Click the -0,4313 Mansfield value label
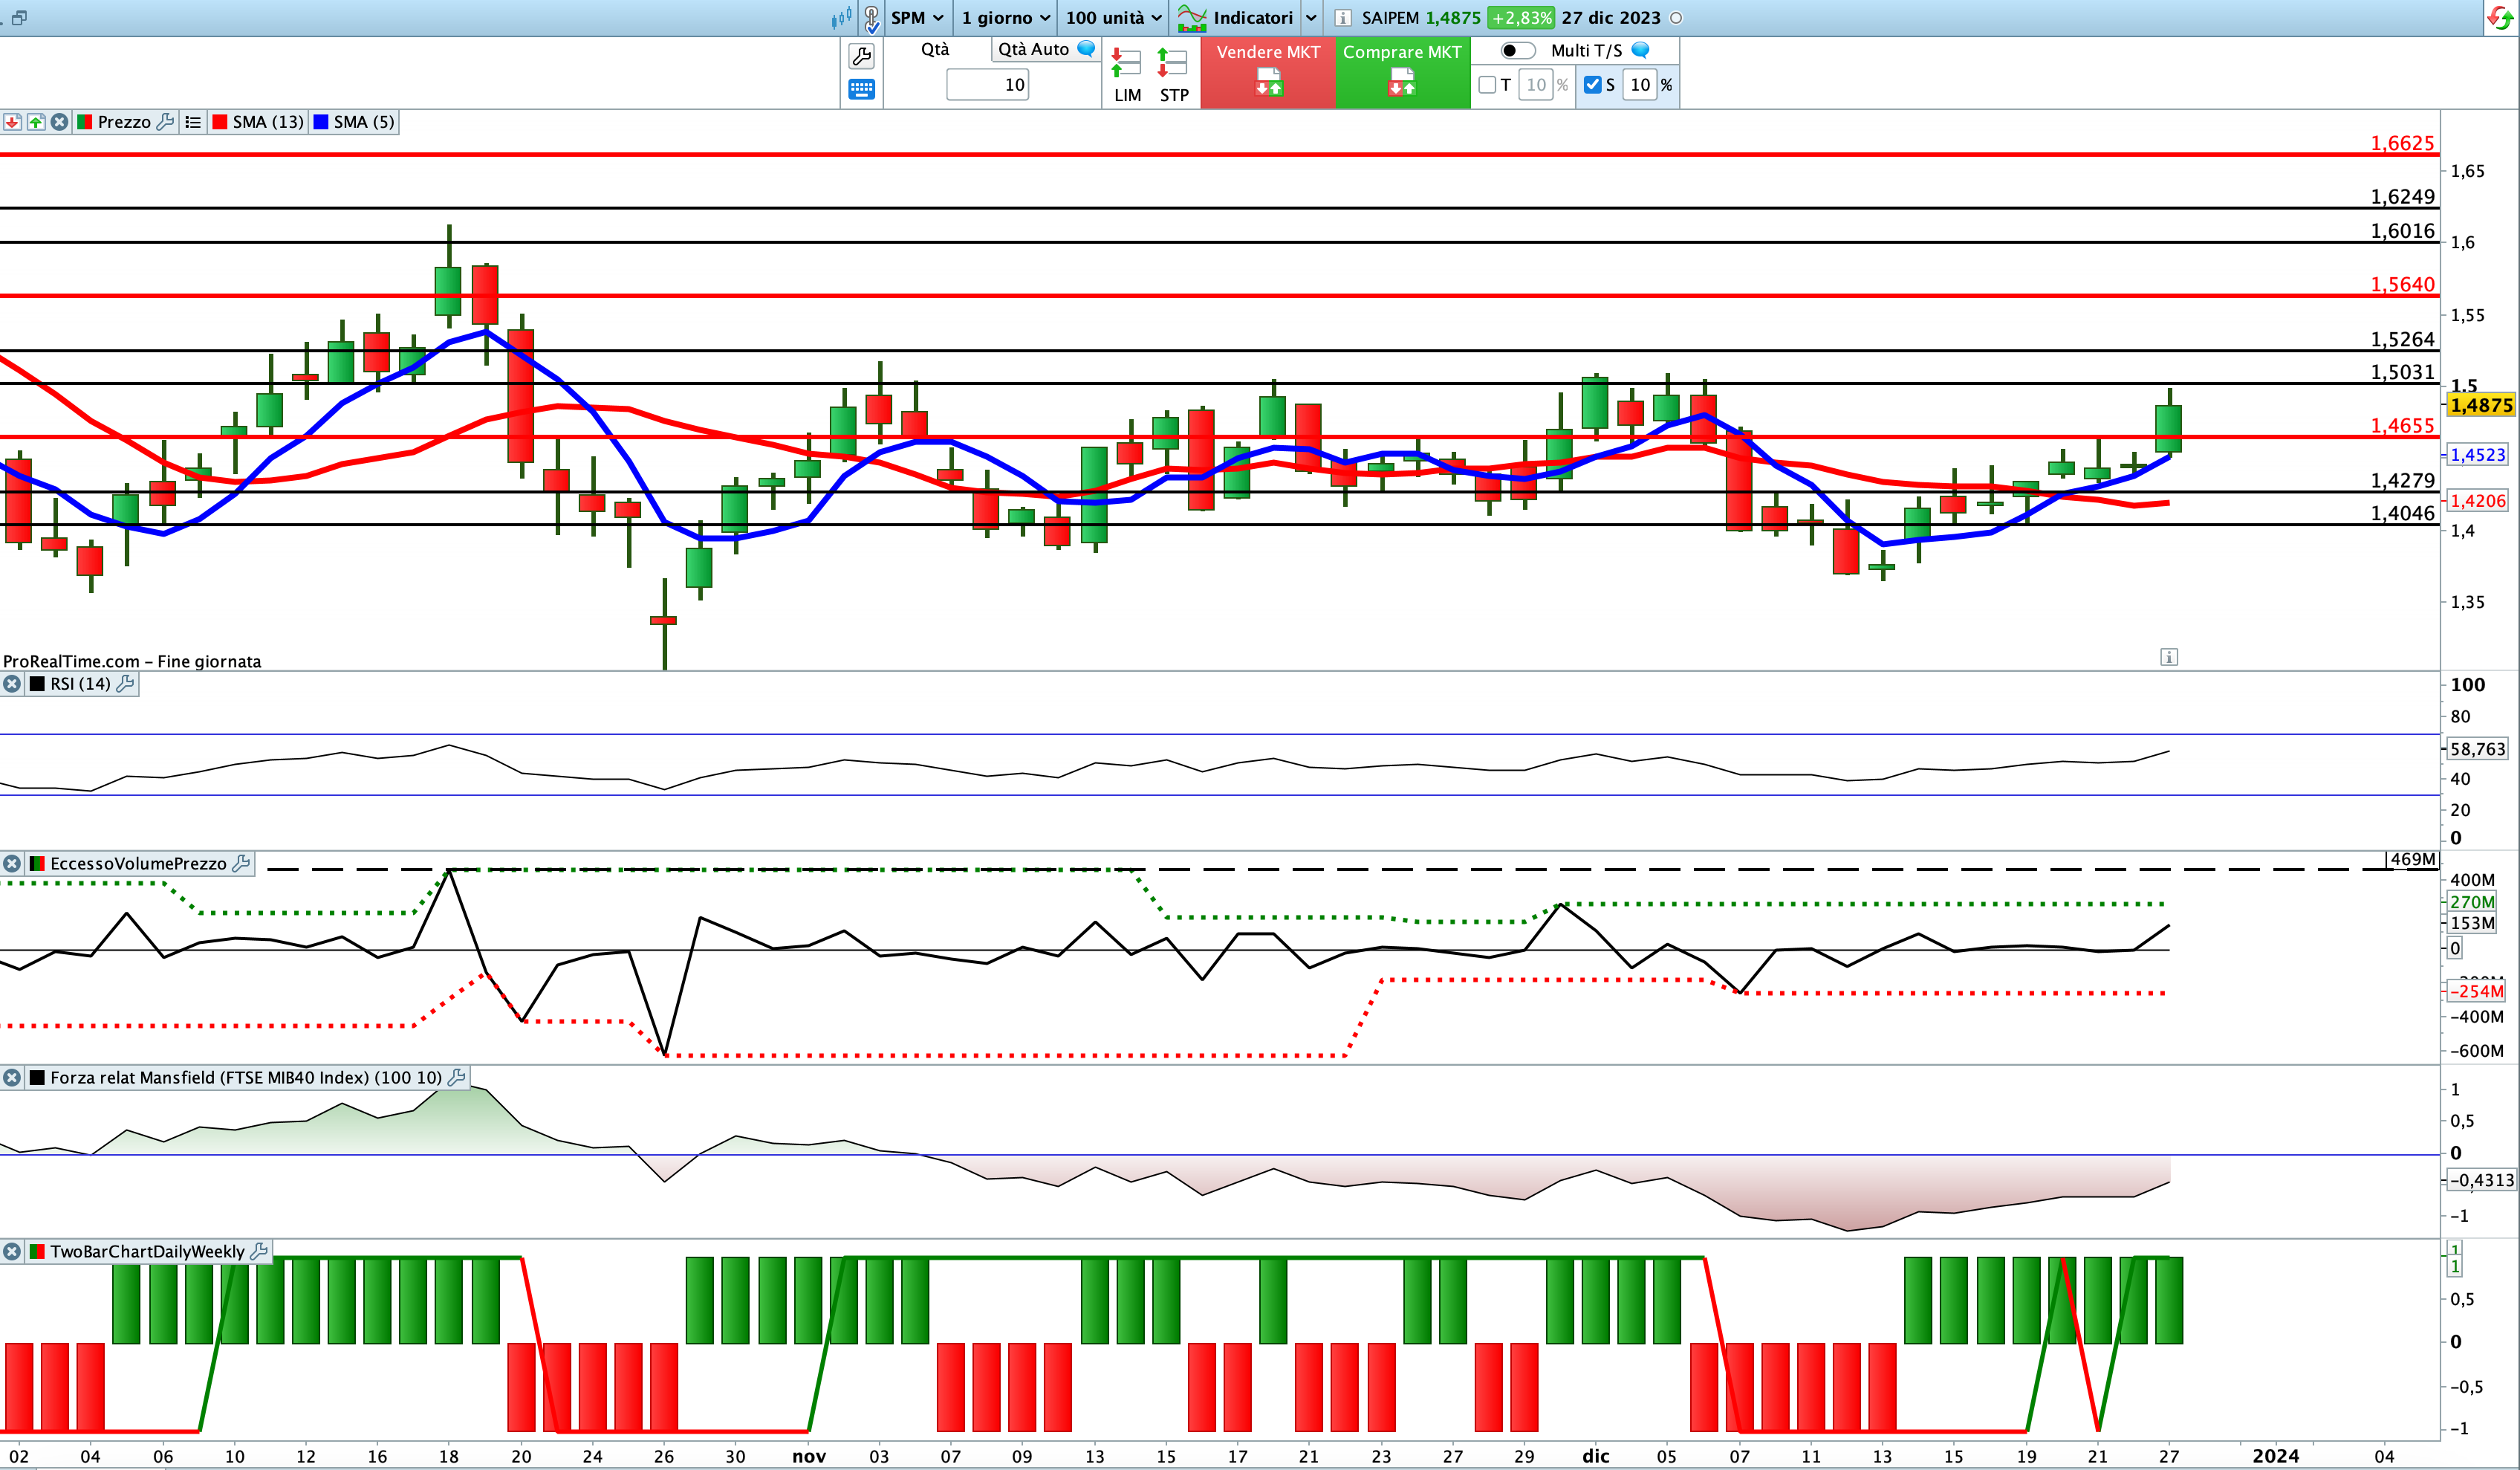2520x1470 pixels. (2481, 1180)
